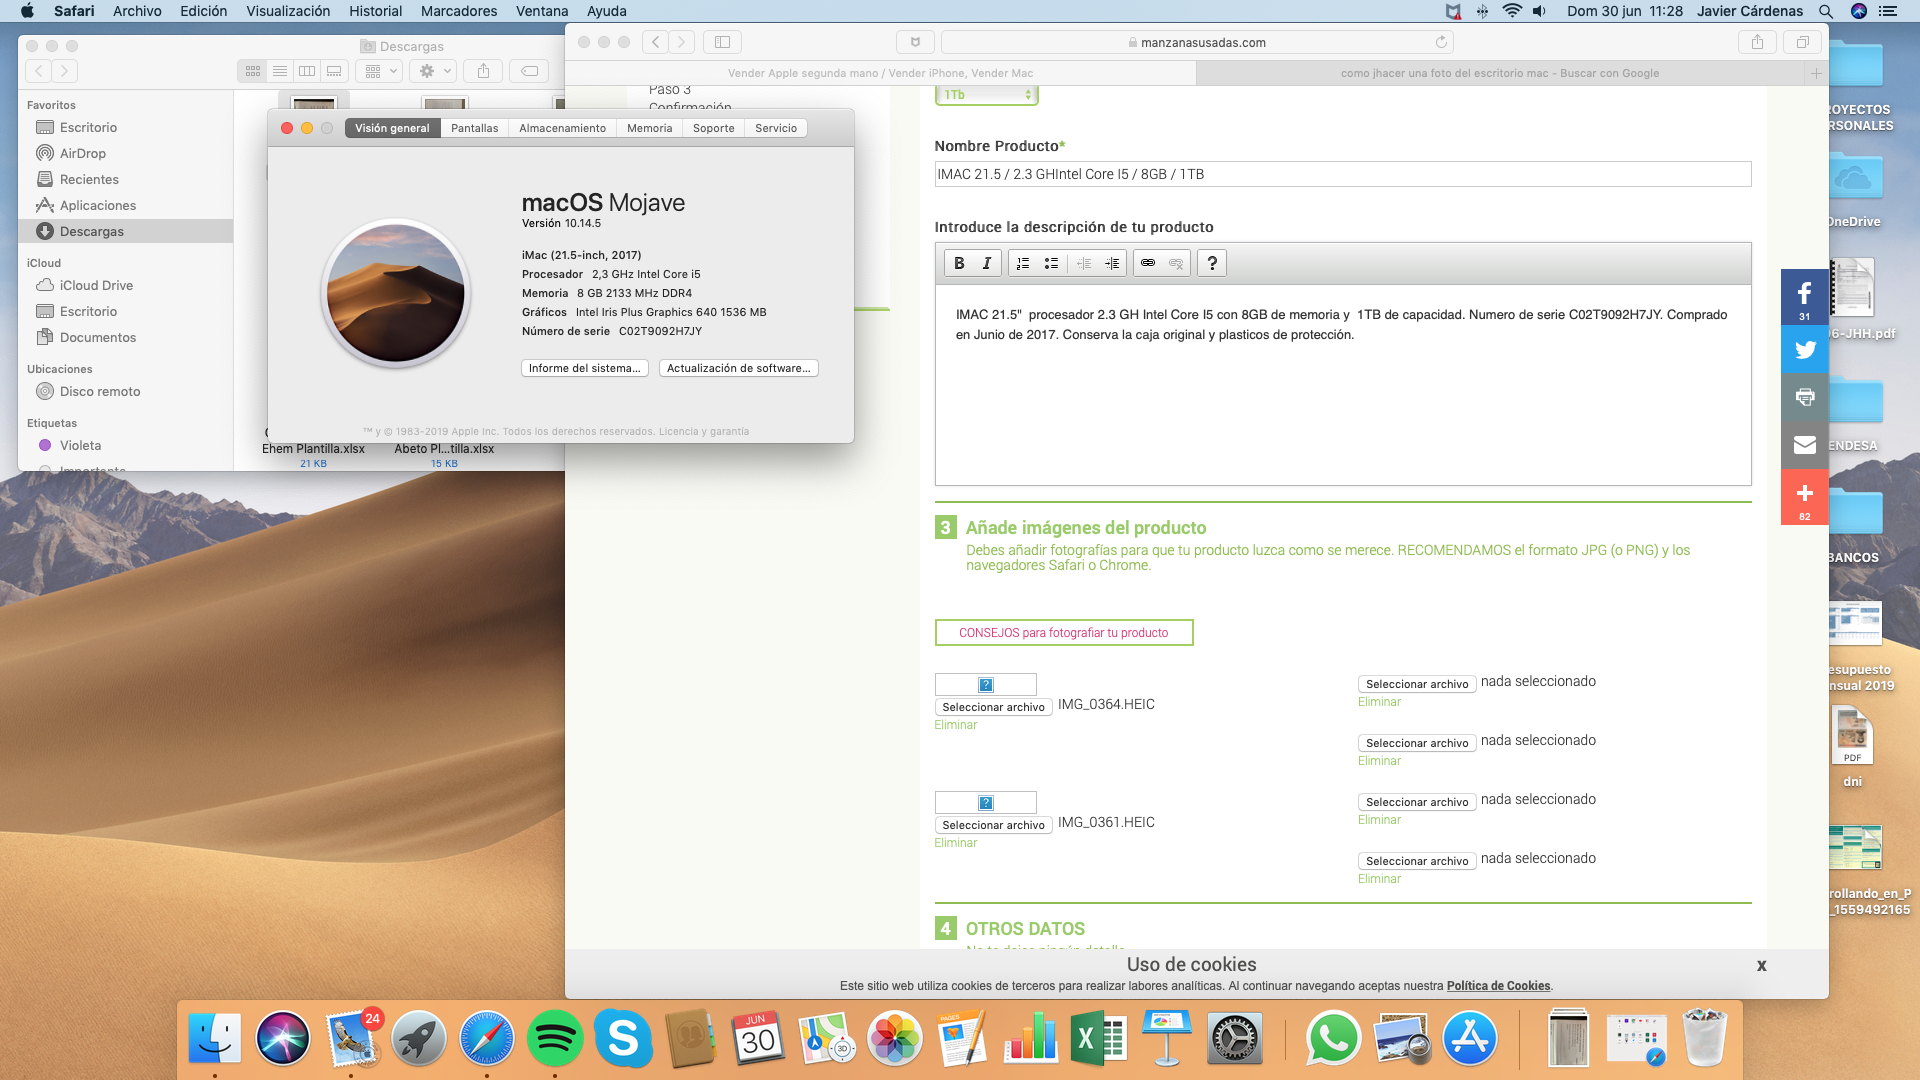Toggle bold in description editor
This screenshot has width=1920, height=1080.
tap(959, 263)
